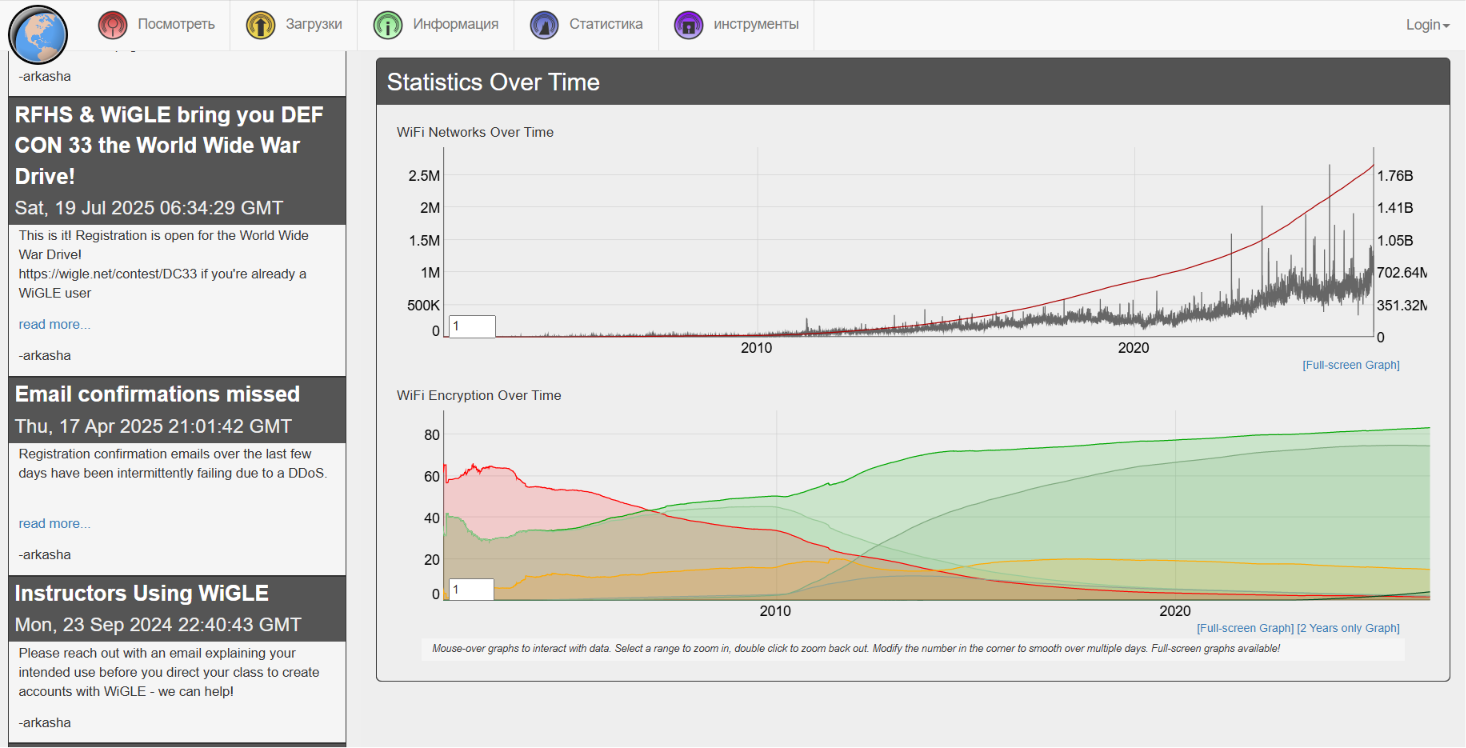Click 2020 on the WiFi Encryption time axis
This screenshot has height=748, width=1466.
point(1175,611)
